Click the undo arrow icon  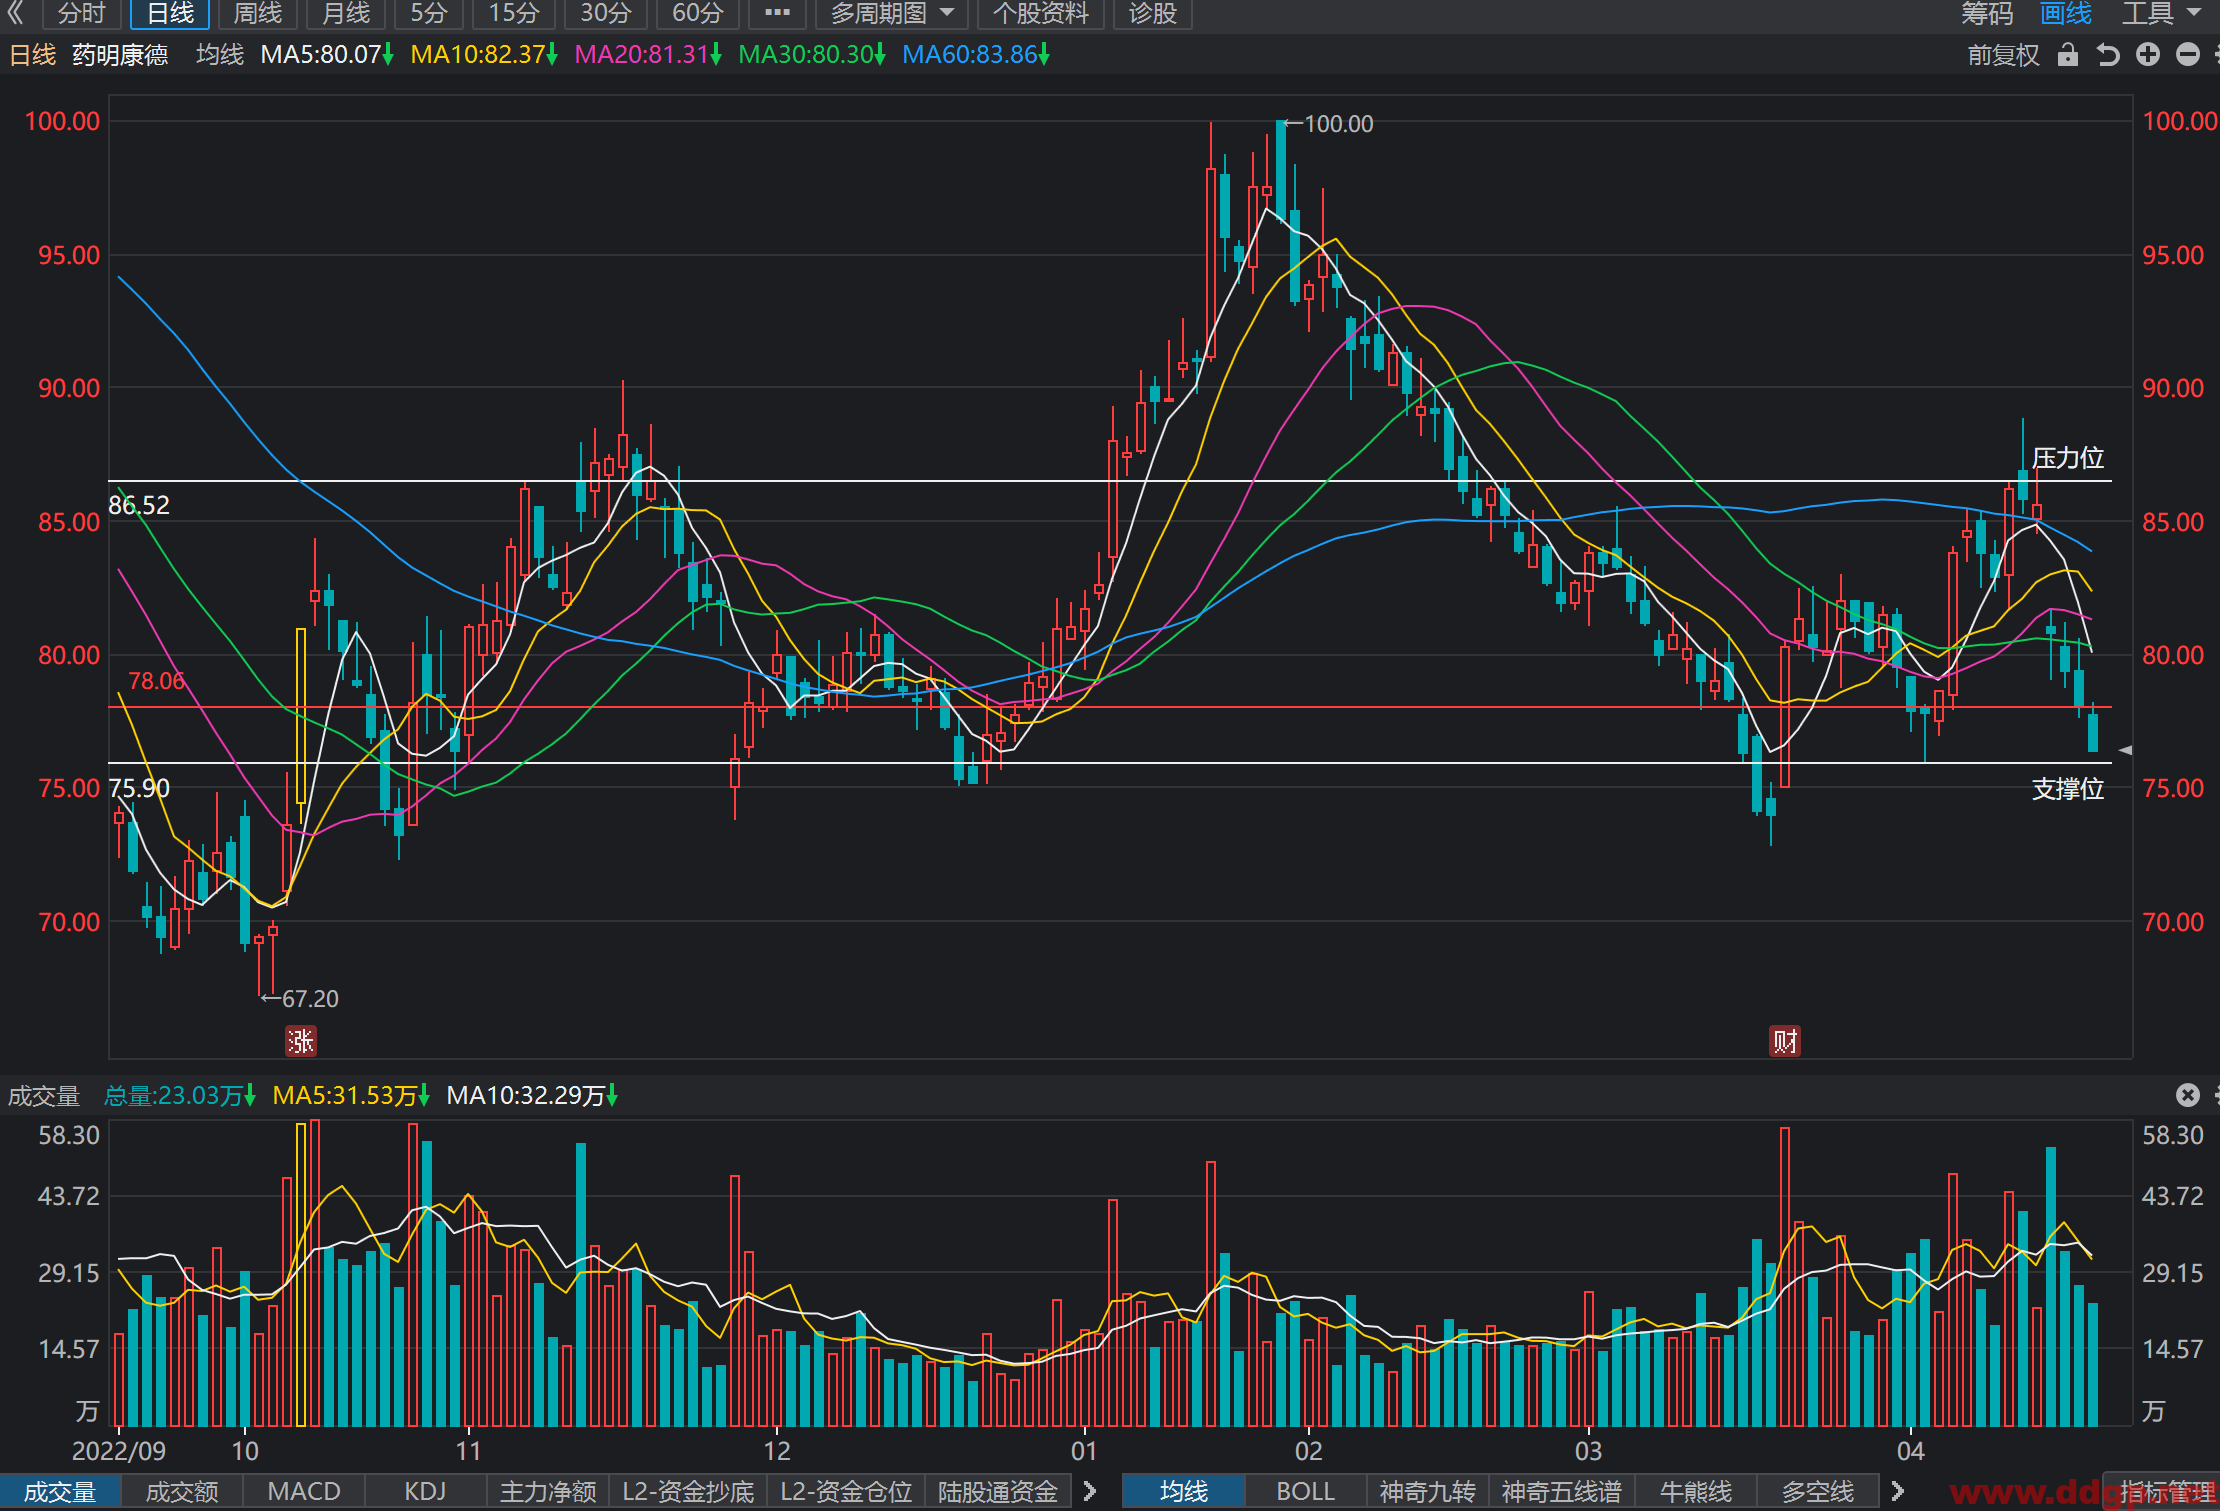pyautogui.click(x=2108, y=55)
